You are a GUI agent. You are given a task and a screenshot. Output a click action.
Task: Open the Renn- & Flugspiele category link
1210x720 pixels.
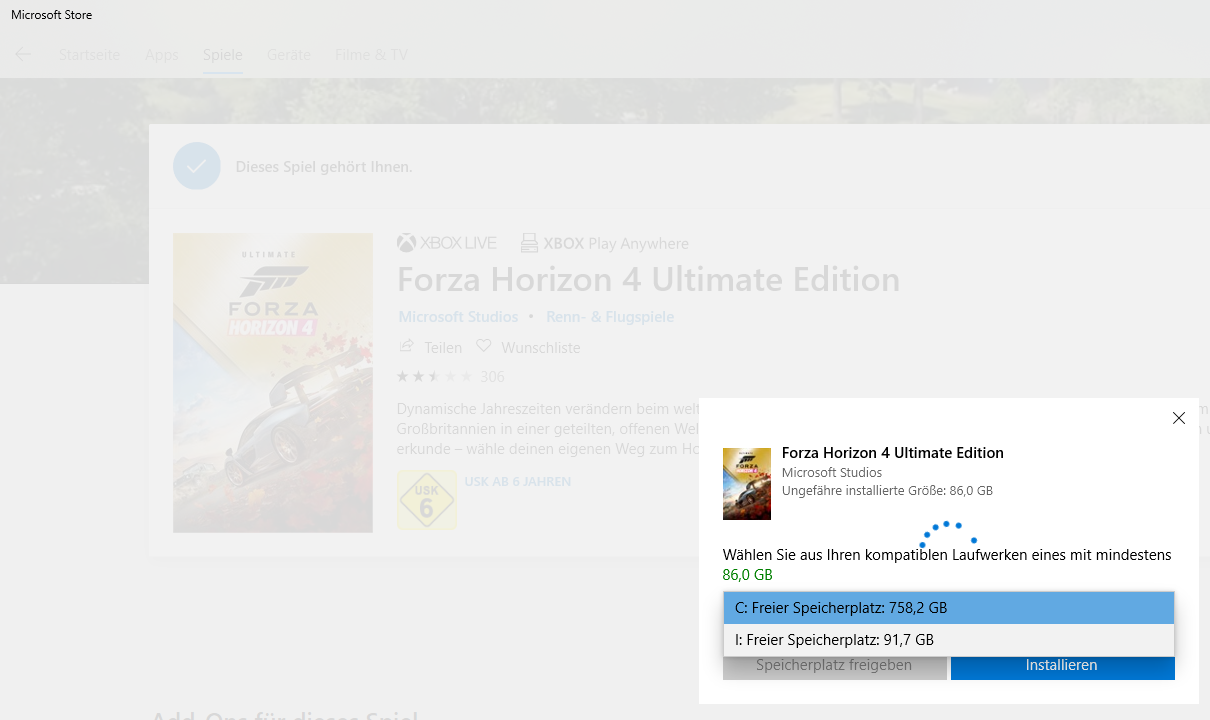[x=610, y=316]
